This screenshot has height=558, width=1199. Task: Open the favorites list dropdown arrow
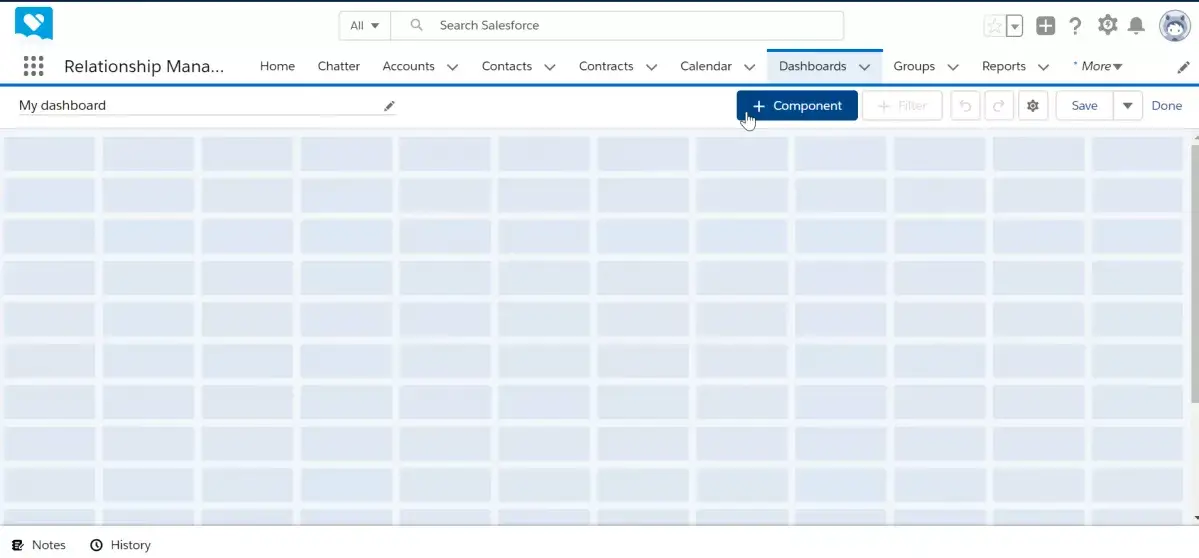(x=1015, y=26)
